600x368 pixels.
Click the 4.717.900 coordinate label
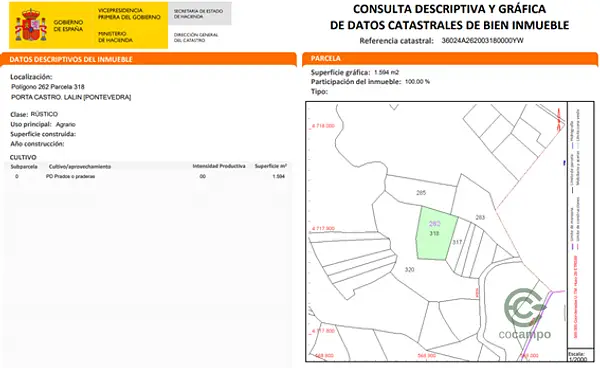pyautogui.click(x=322, y=228)
